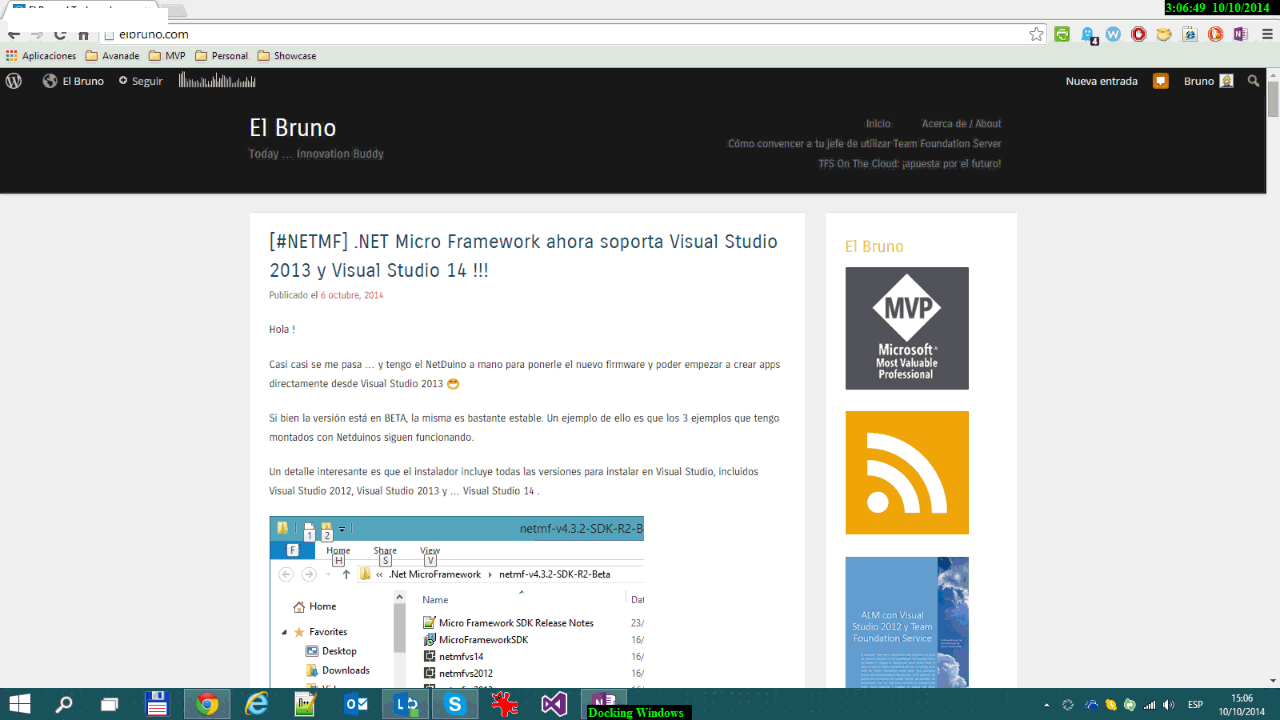Viewport: 1280px width, 720px height.
Task: Bookmark this page with the star icon
Action: pos(1036,34)
